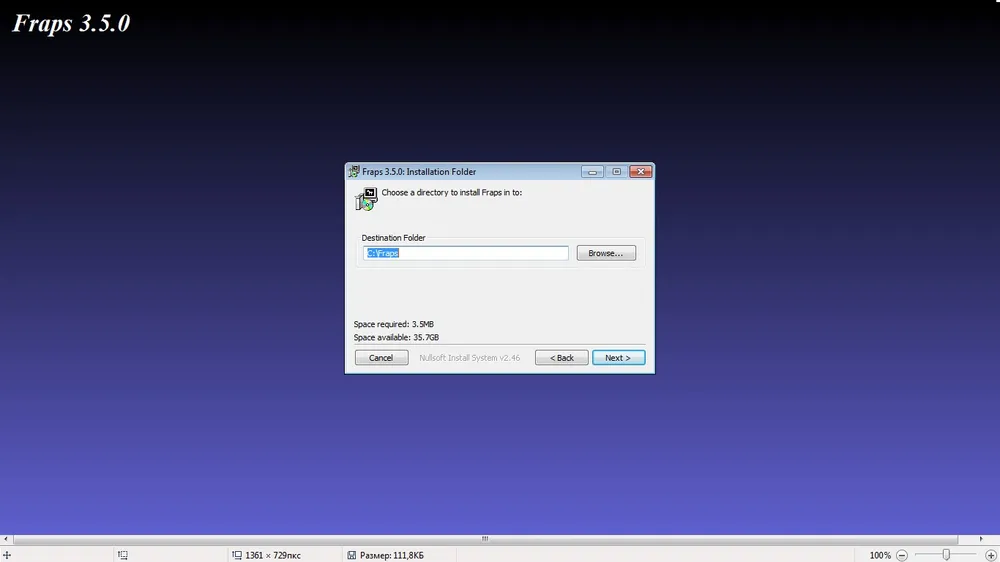Click the 'Размер: 111,8КБ' file size text

pos(392,556)
